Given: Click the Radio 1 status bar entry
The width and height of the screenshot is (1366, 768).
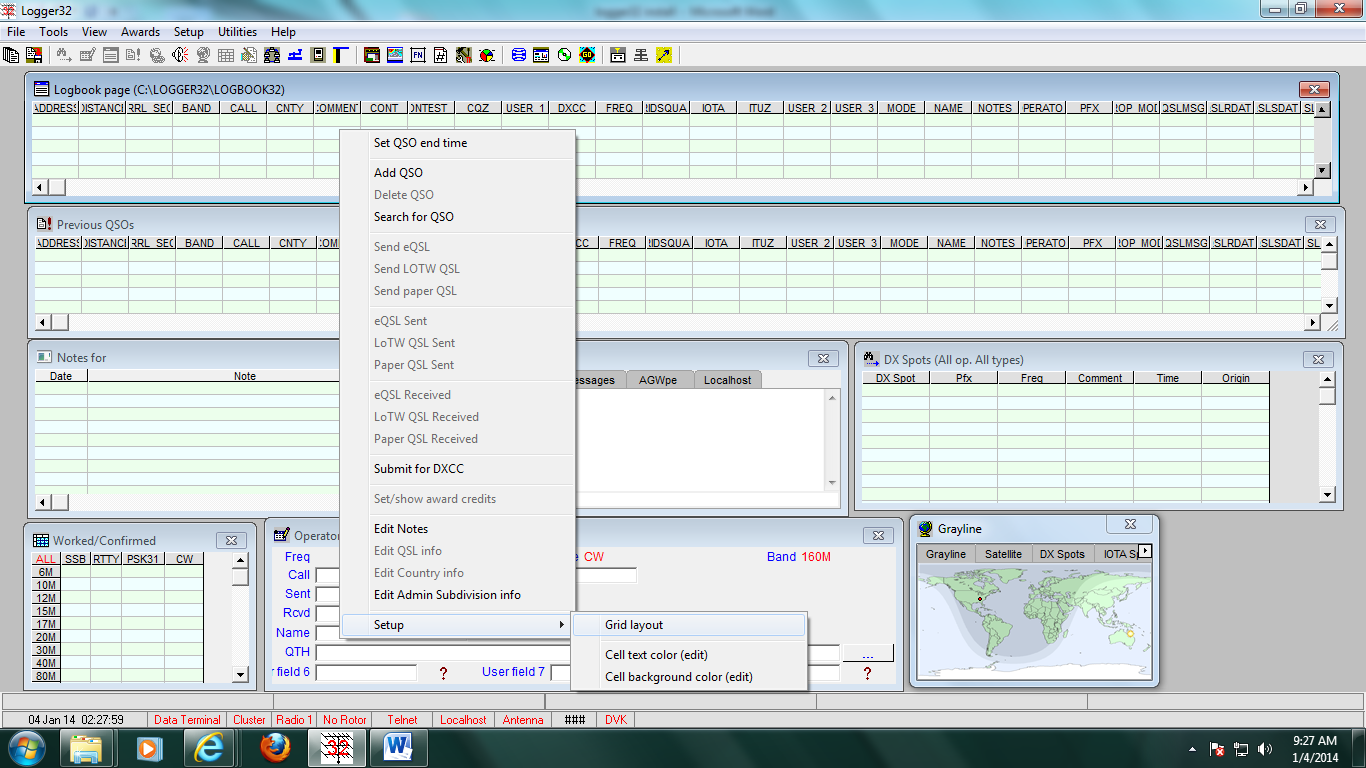Looking at the screenshot, I should click(x=294, y=720).
